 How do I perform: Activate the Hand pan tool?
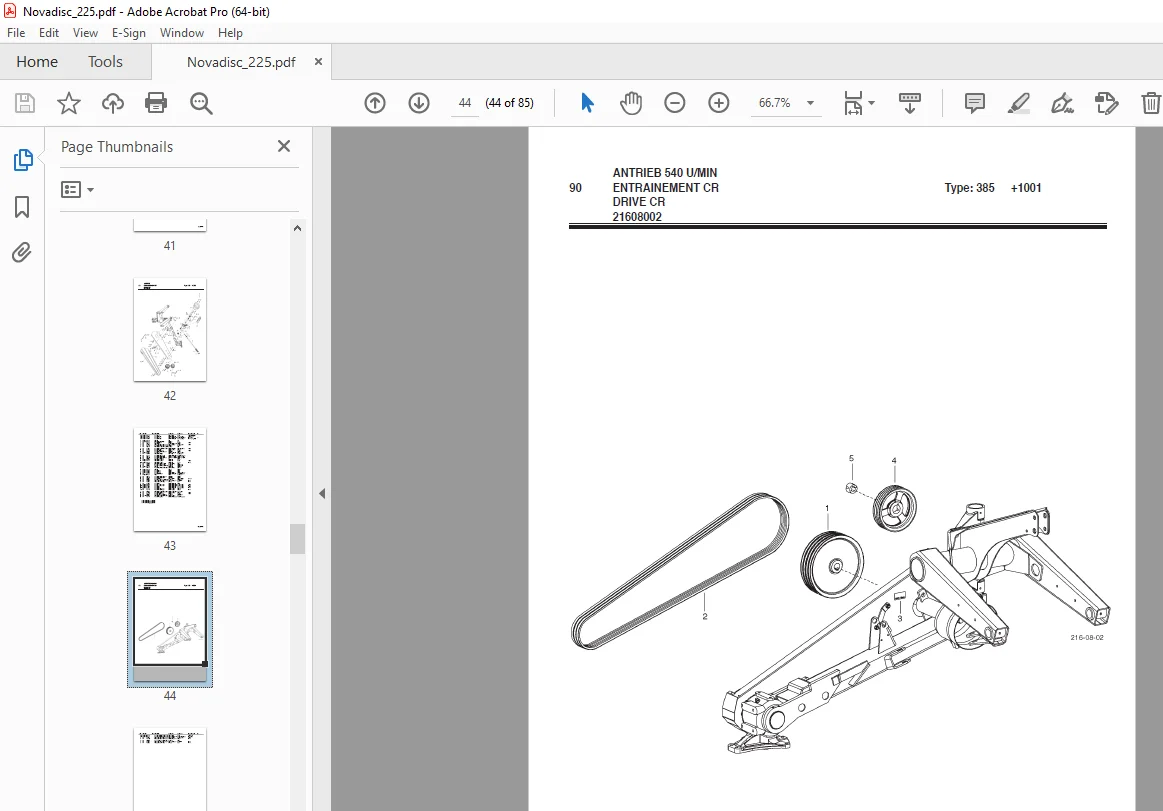(x=631, y=103)
